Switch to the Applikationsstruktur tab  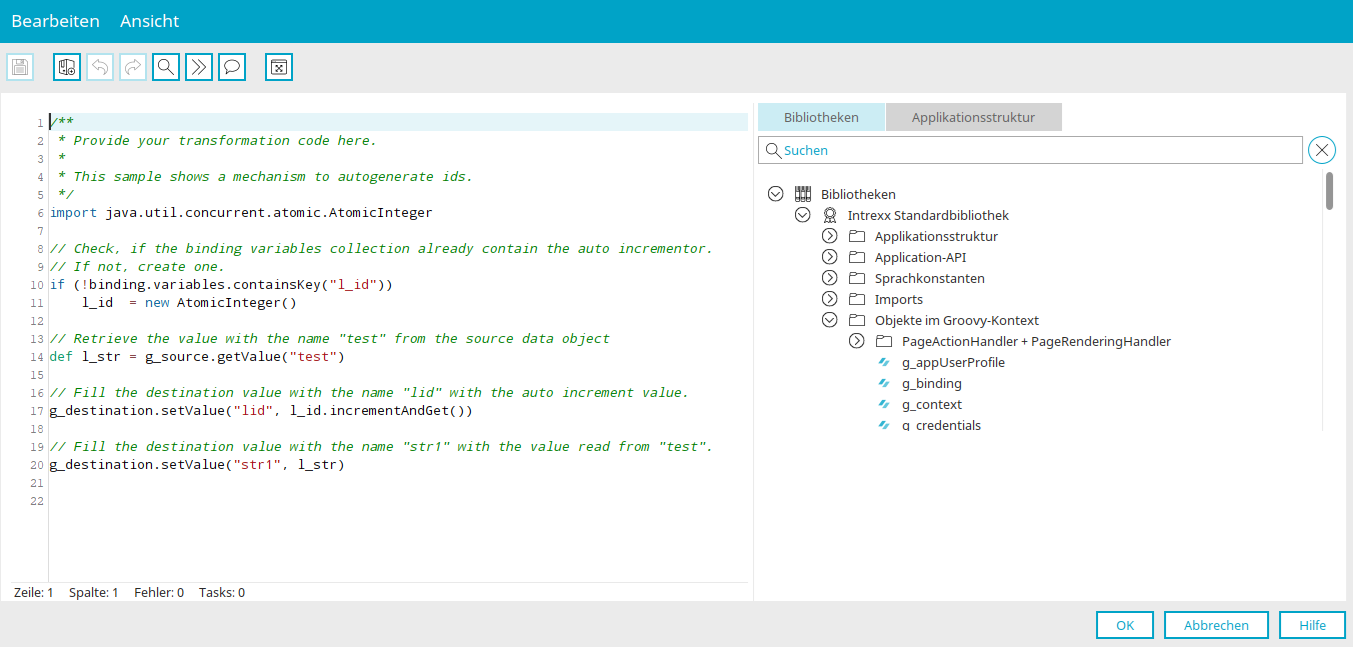[973, 117]
